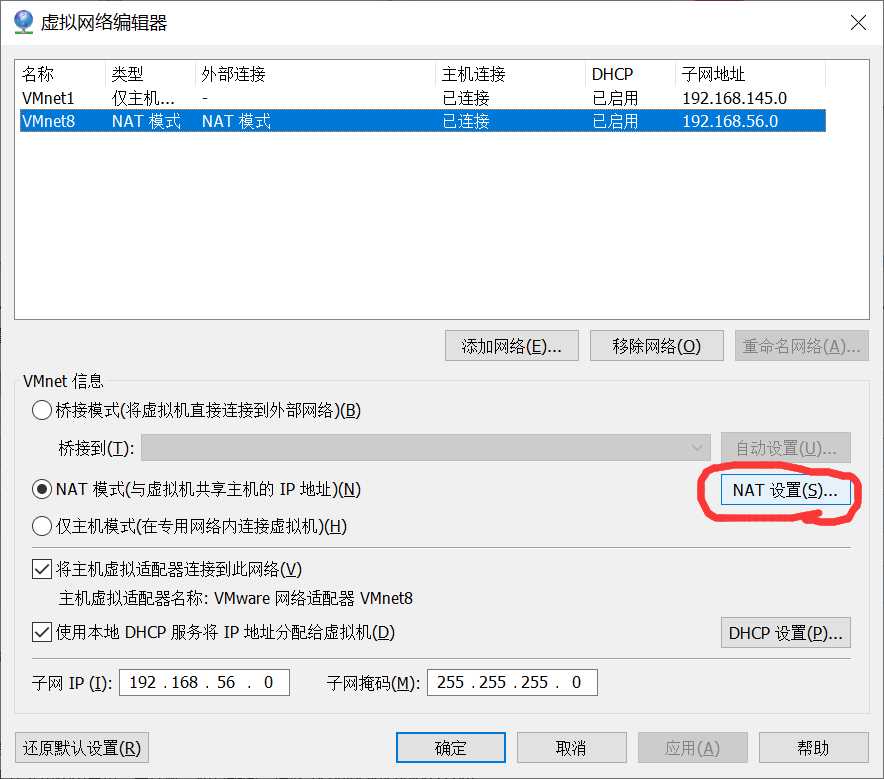
Task: Click the 子网掩码 input field
Action: [512, 683]
